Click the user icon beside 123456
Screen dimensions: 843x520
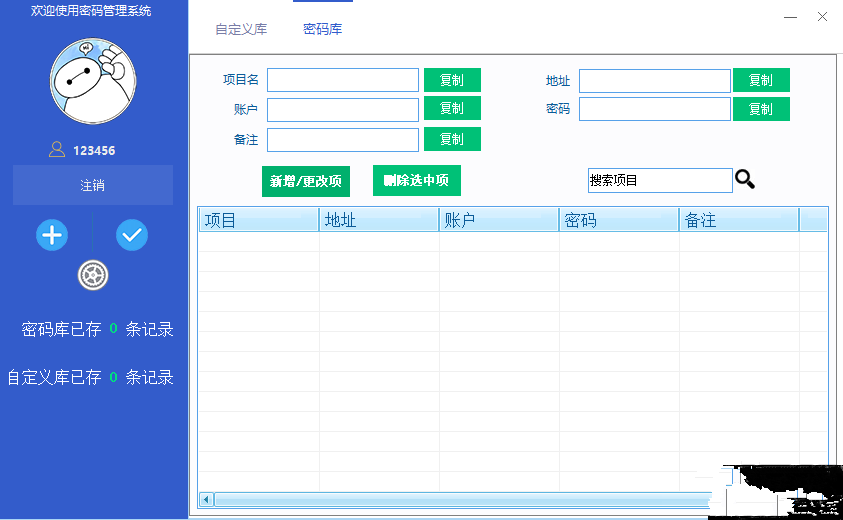57,150
